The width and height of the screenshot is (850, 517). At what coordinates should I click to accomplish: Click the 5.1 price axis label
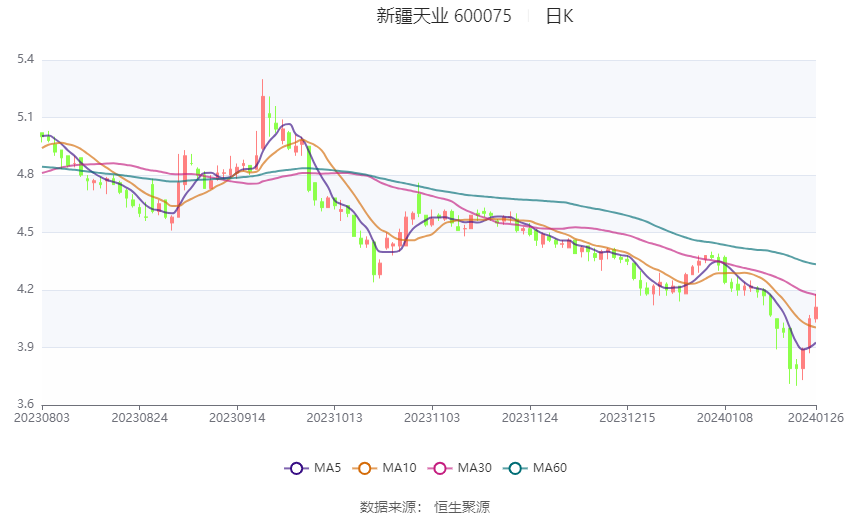click(25, 117)
